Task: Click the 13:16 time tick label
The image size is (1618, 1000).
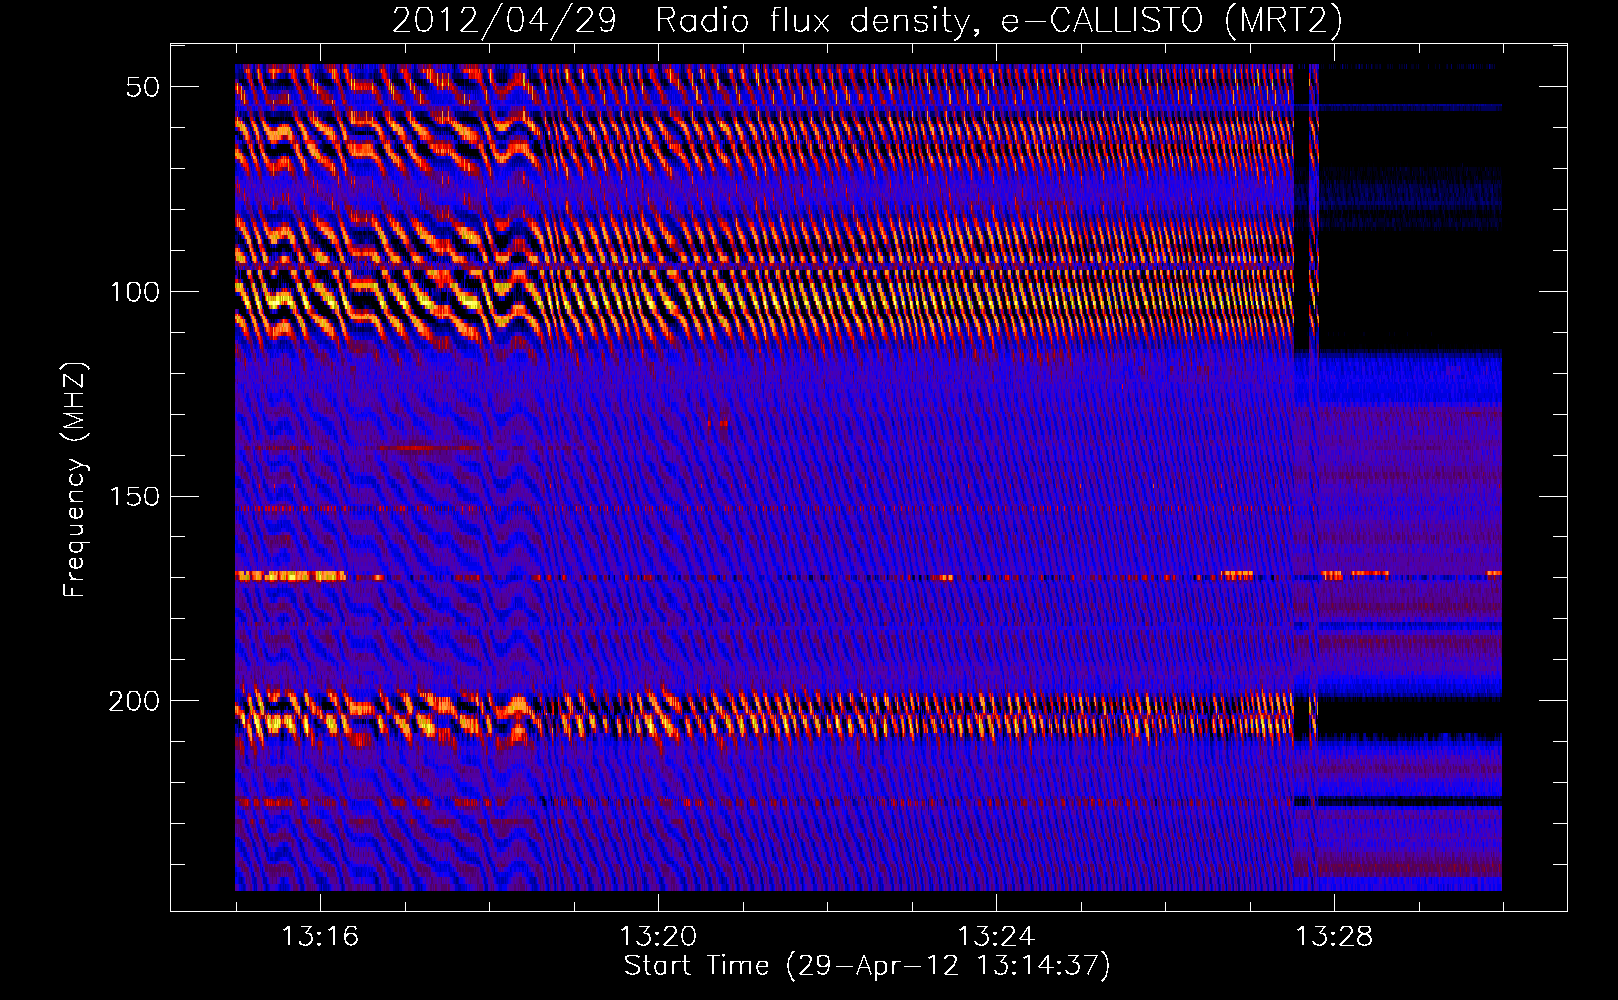Action: pos(320,936)
